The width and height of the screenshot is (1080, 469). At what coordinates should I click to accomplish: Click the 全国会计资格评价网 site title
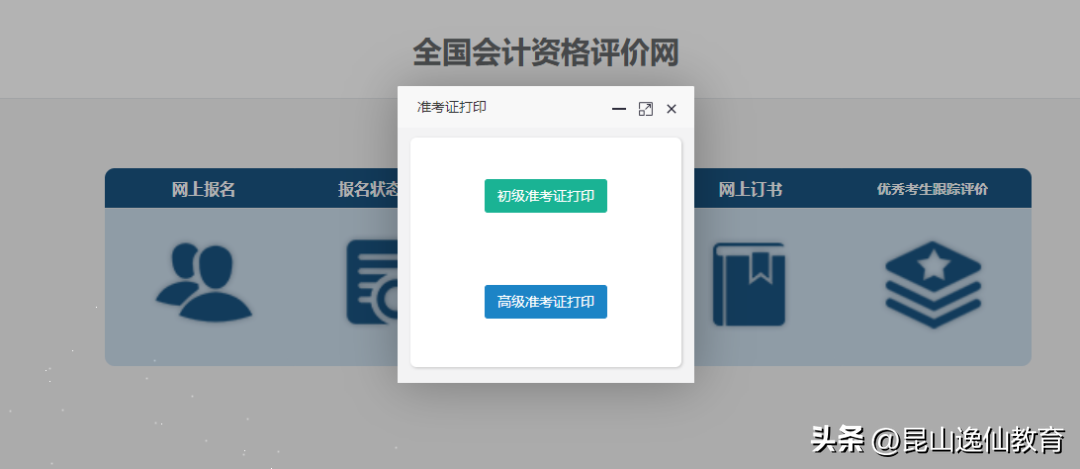coord(546,53)
